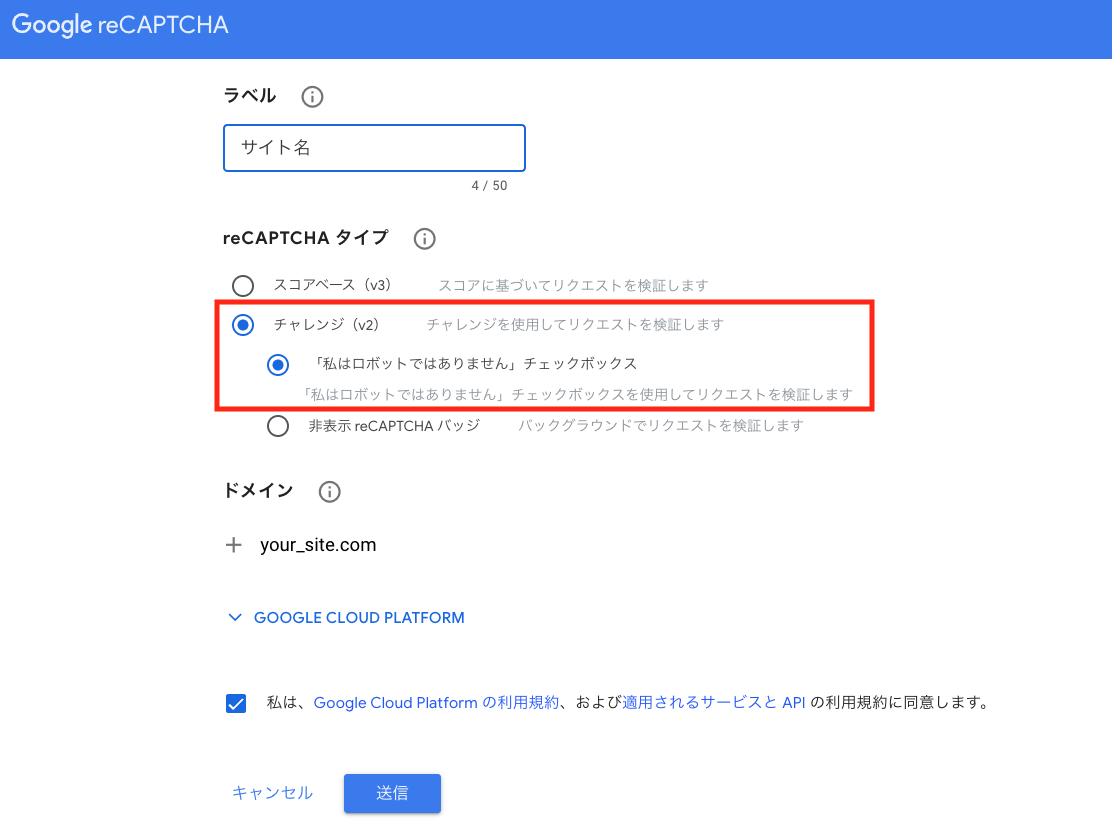Click 「私はロボットではありません」チェックボックスを使用して description text
1112x832 pixels.
(577, 394)
